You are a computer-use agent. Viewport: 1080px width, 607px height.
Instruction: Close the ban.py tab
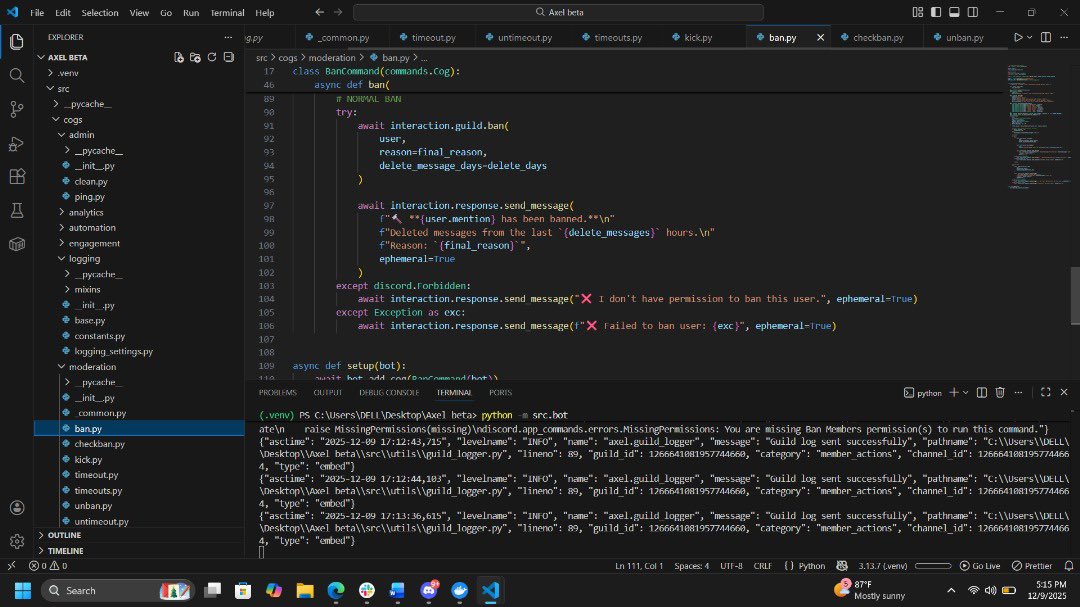pyautogui.click(x=820, y=37)
